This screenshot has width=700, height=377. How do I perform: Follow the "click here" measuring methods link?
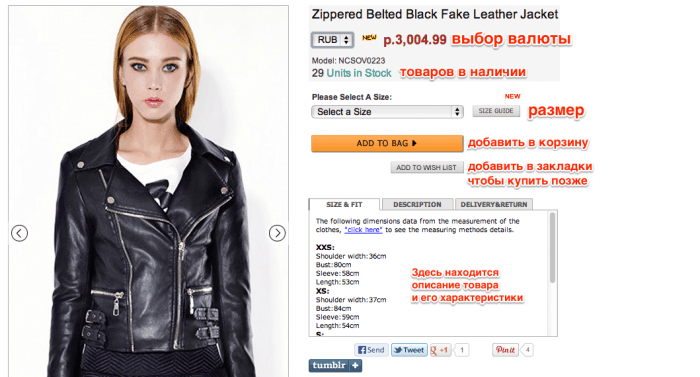coord(363,230)
